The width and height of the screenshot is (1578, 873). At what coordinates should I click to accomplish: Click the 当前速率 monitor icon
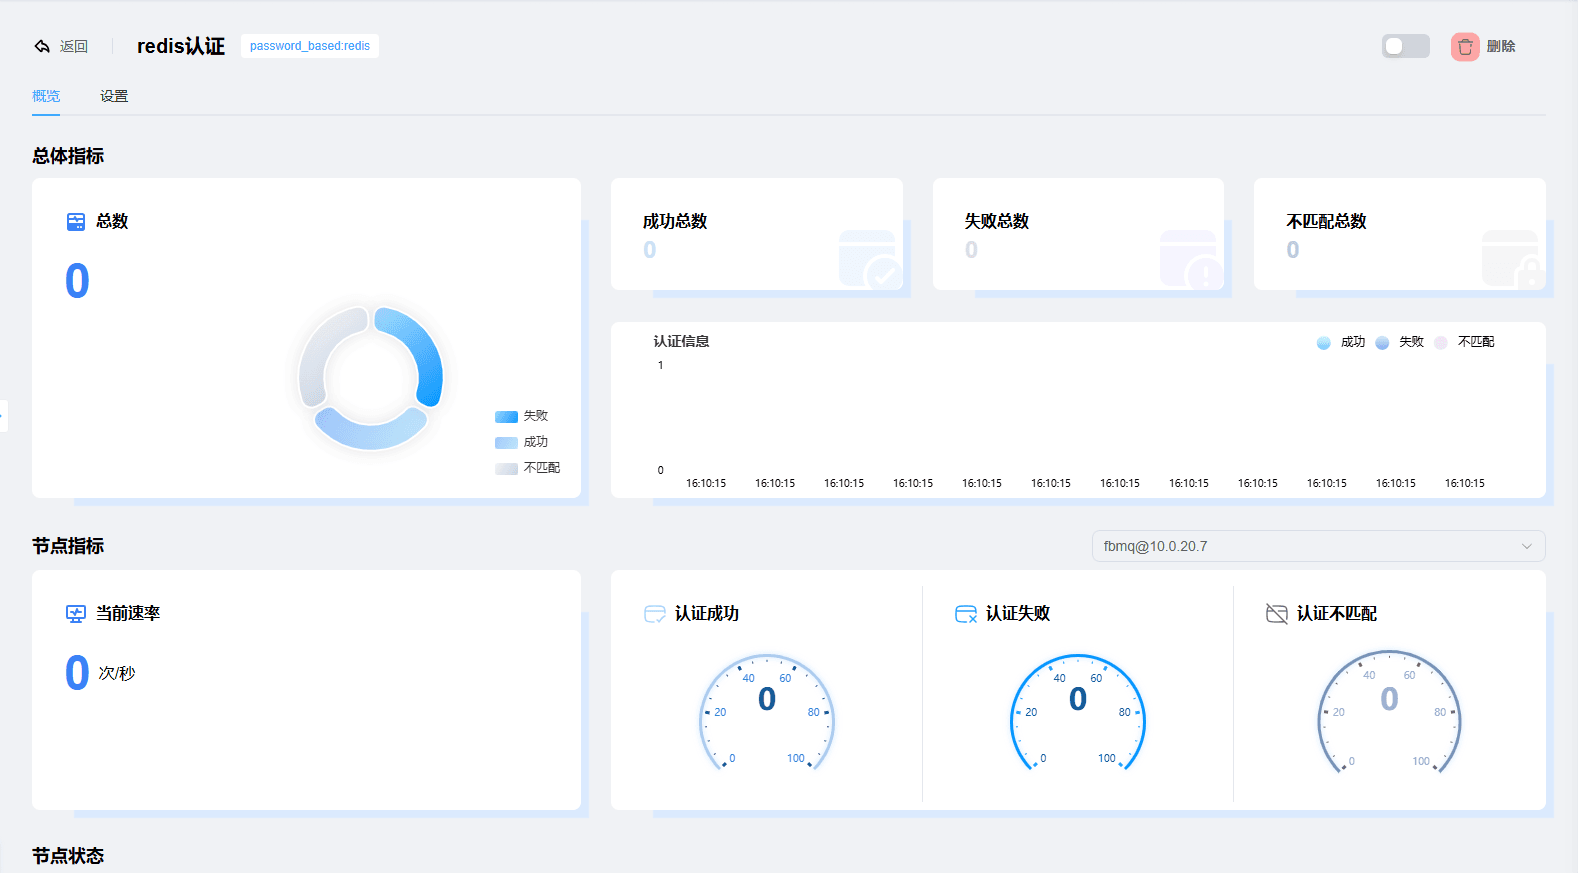[76, 613]
